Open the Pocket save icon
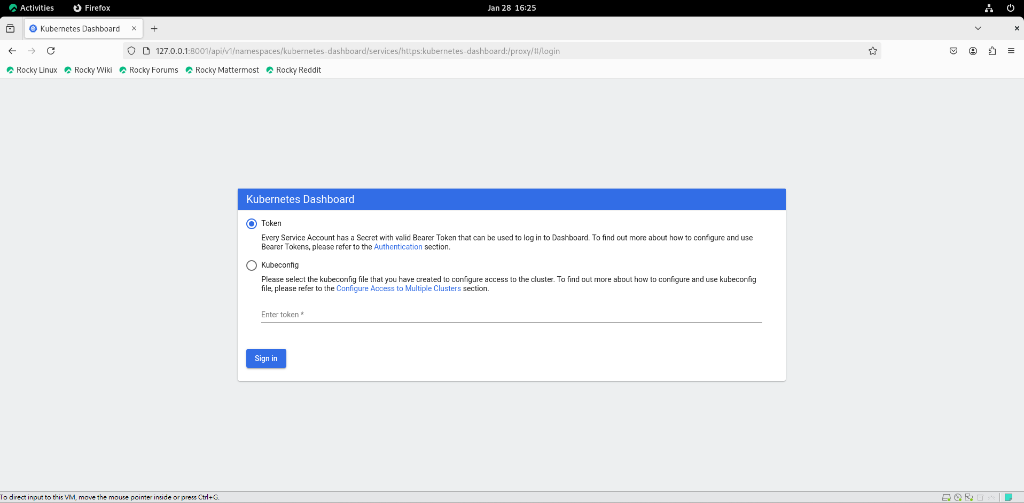 click(x=953, y=51)
